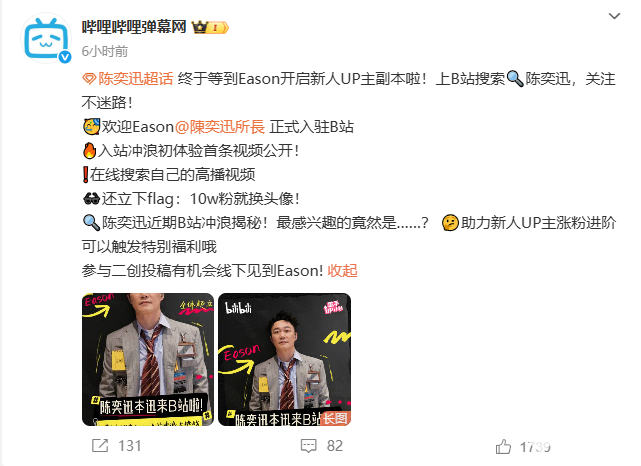Open the repost count 131
This screenshot has width=641, height=466.
click(130, 446)
